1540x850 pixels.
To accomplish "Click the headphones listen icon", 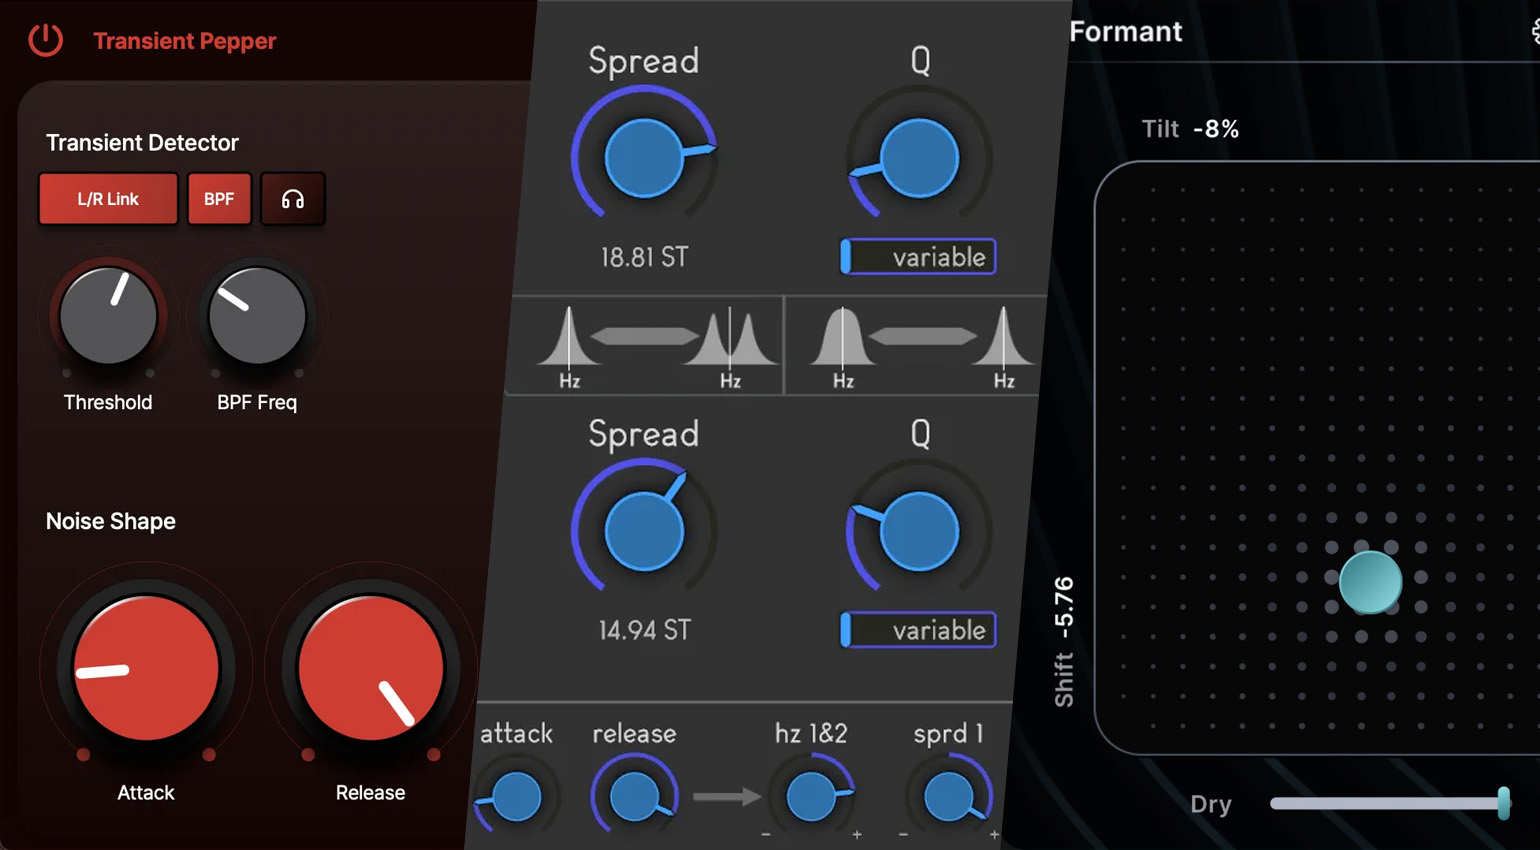I will (x=292, y=199).
